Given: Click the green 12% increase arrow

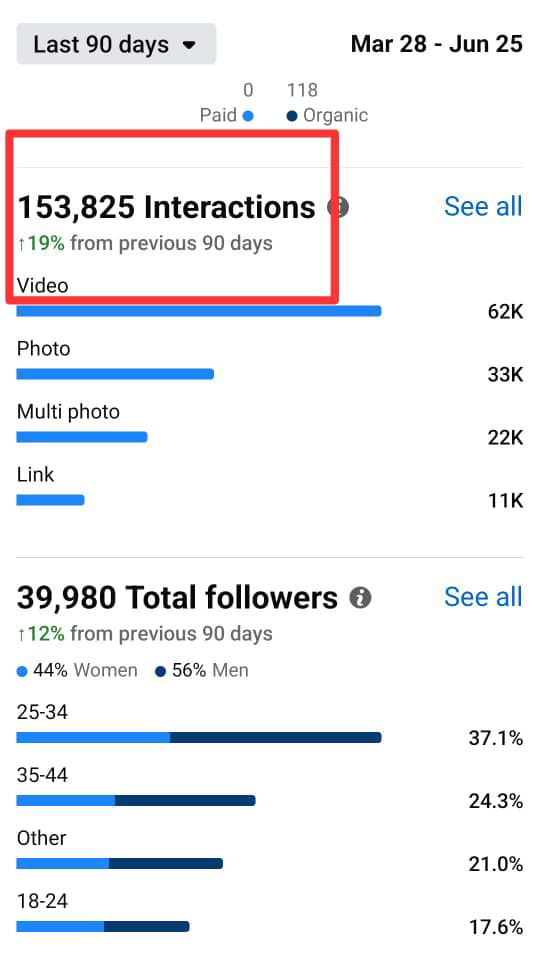Looking at the screenshot, I should tap(21, 634).
